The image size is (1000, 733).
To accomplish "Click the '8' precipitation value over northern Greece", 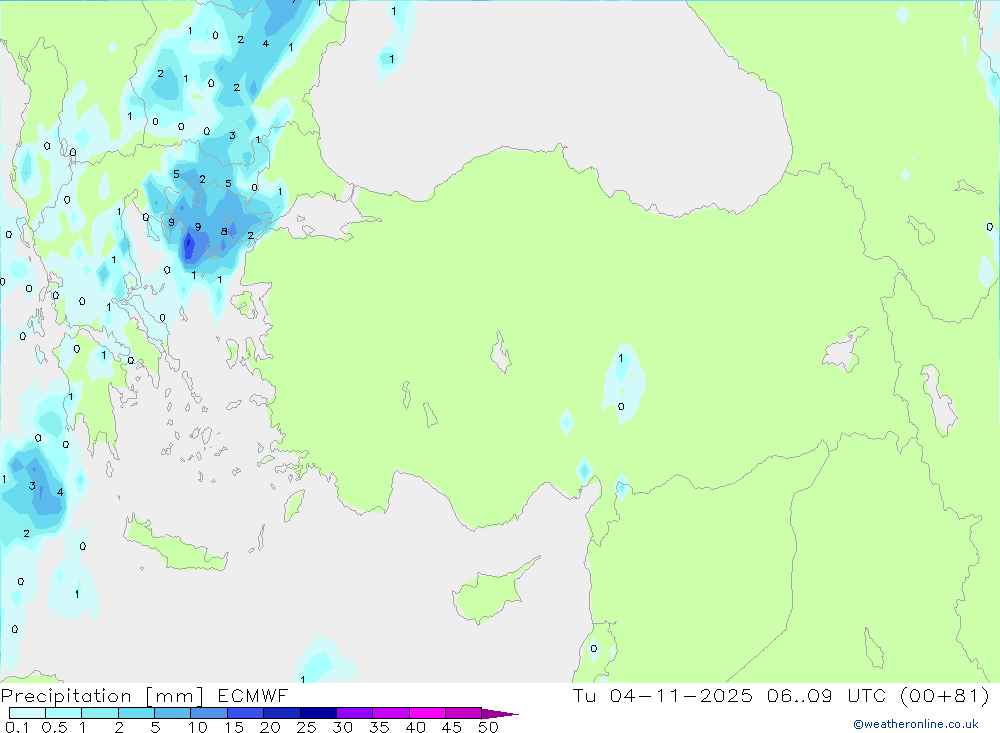I will (224, 232).
